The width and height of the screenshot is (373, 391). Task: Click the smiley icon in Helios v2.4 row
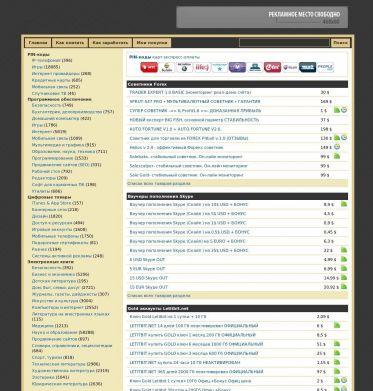[337, 147]
